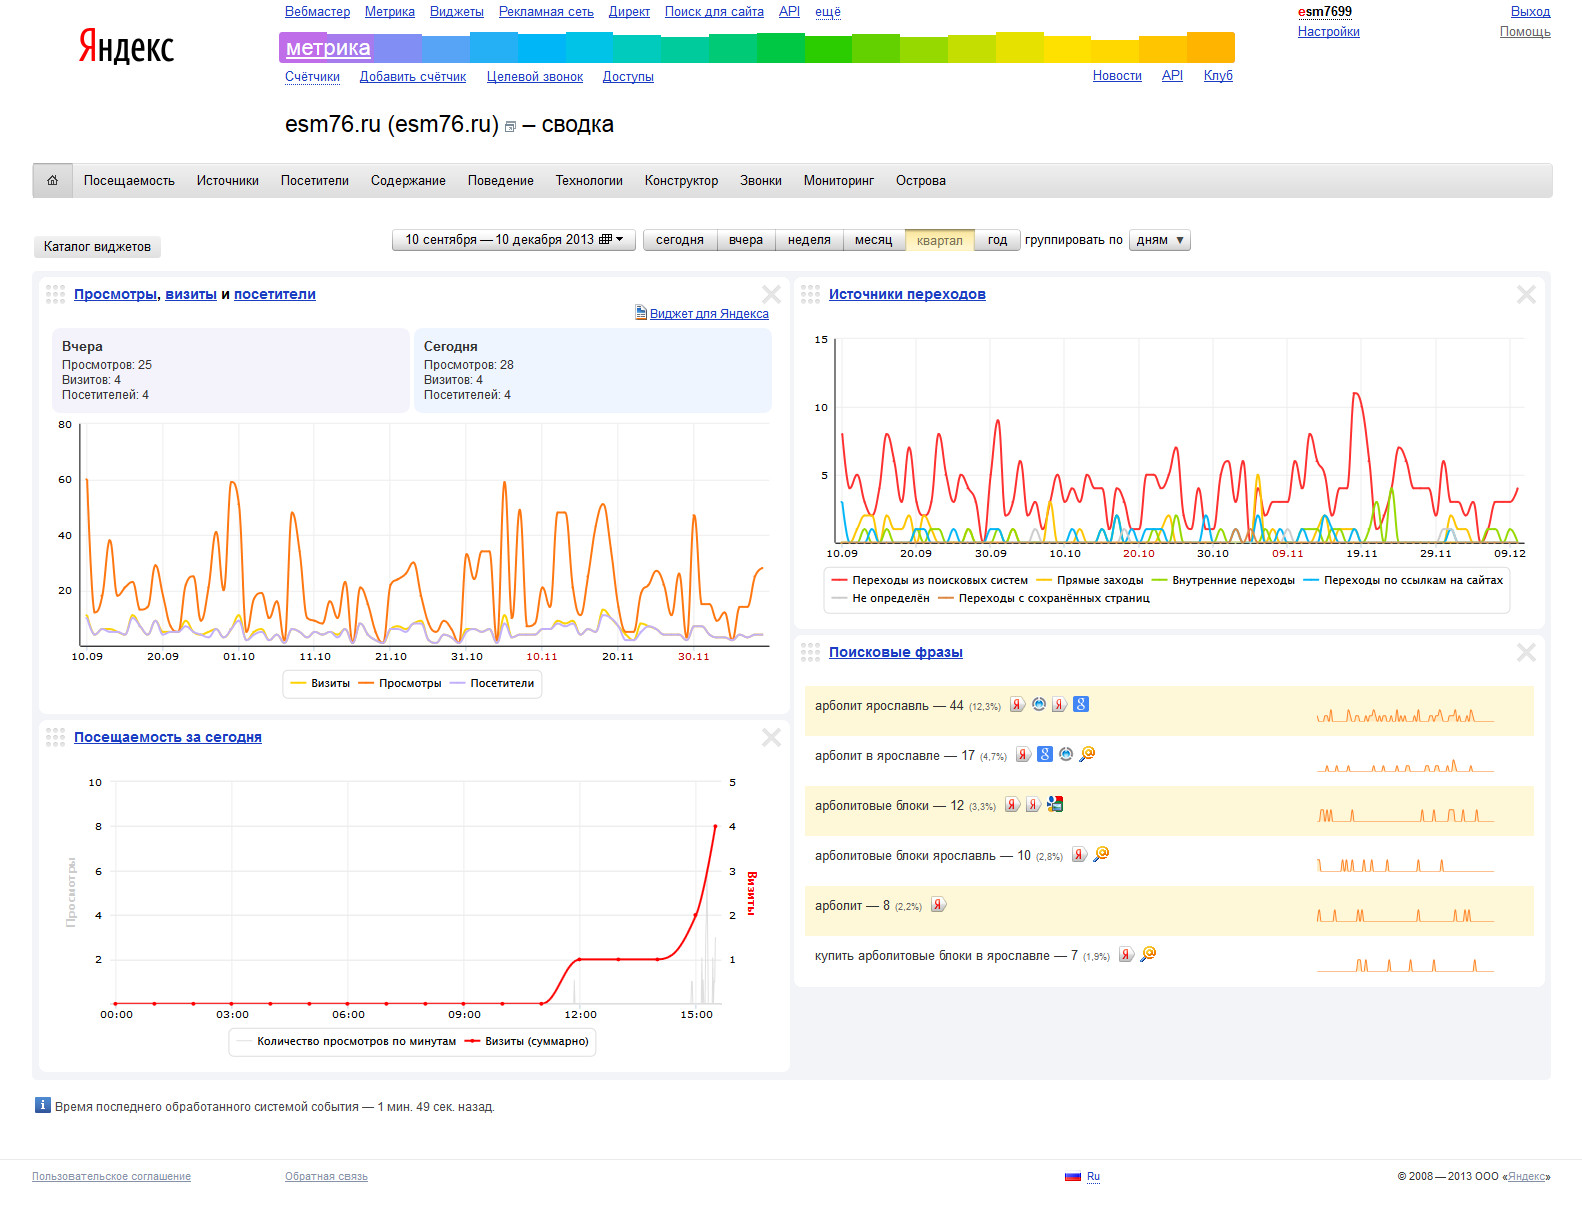This screenshot has height=1209, width=1582.
Task: Expand the 'ещё' services menu
Action: click(x=827, y=12)
